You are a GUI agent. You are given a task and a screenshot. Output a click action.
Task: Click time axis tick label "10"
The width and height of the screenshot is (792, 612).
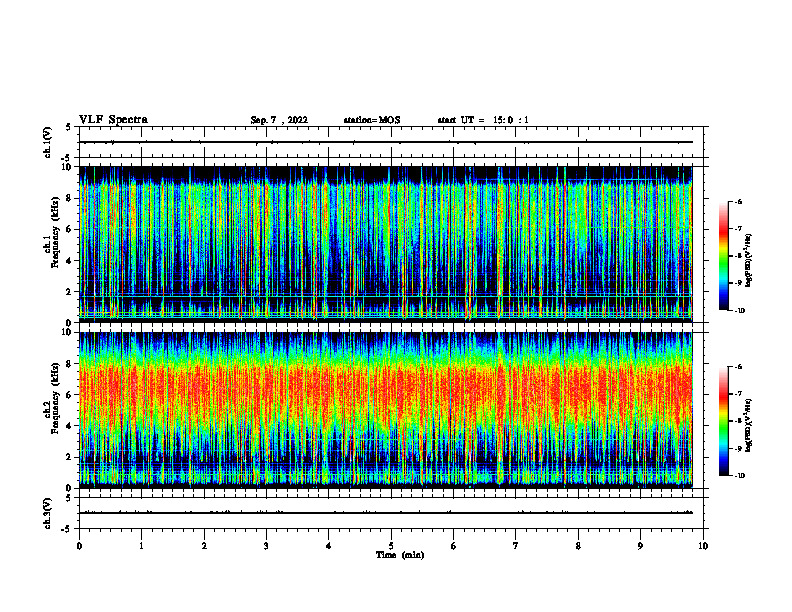[703, 546]
